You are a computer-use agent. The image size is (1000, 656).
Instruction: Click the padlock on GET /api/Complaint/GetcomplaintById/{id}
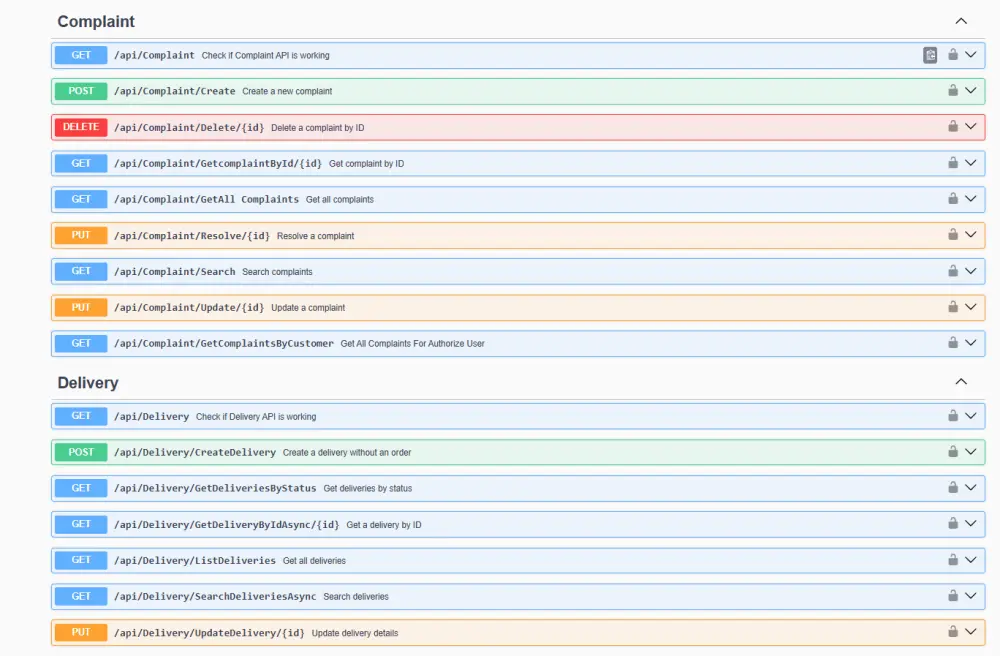(953, 163)
